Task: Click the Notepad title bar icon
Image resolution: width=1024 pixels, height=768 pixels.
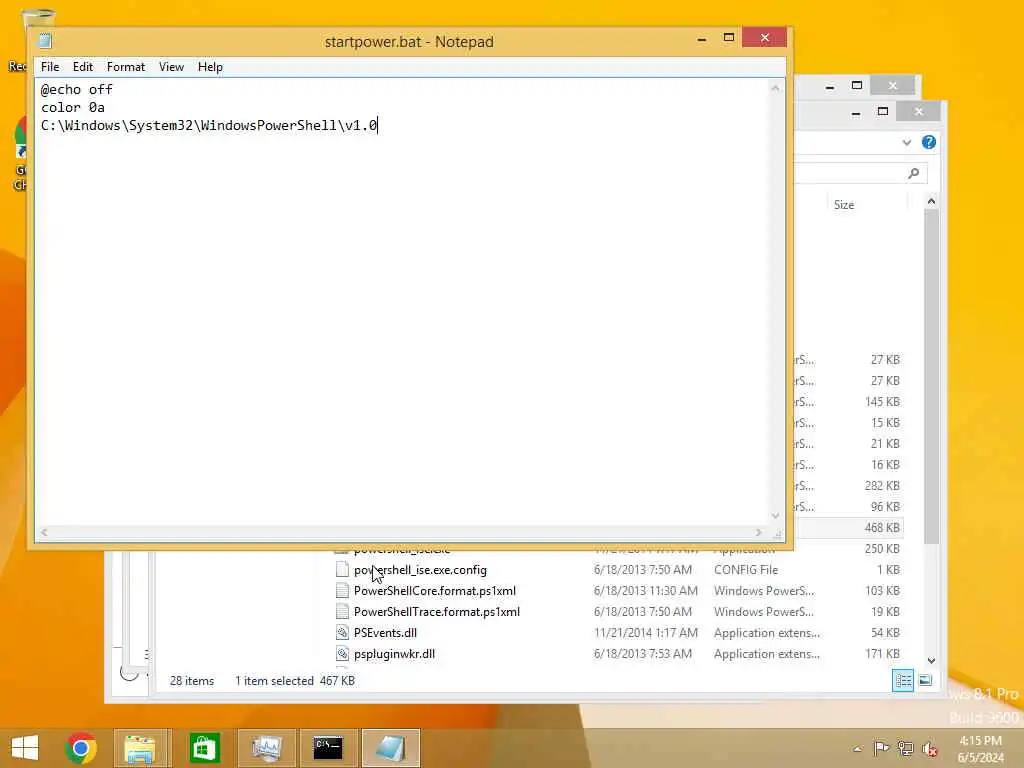Action: 45,41
